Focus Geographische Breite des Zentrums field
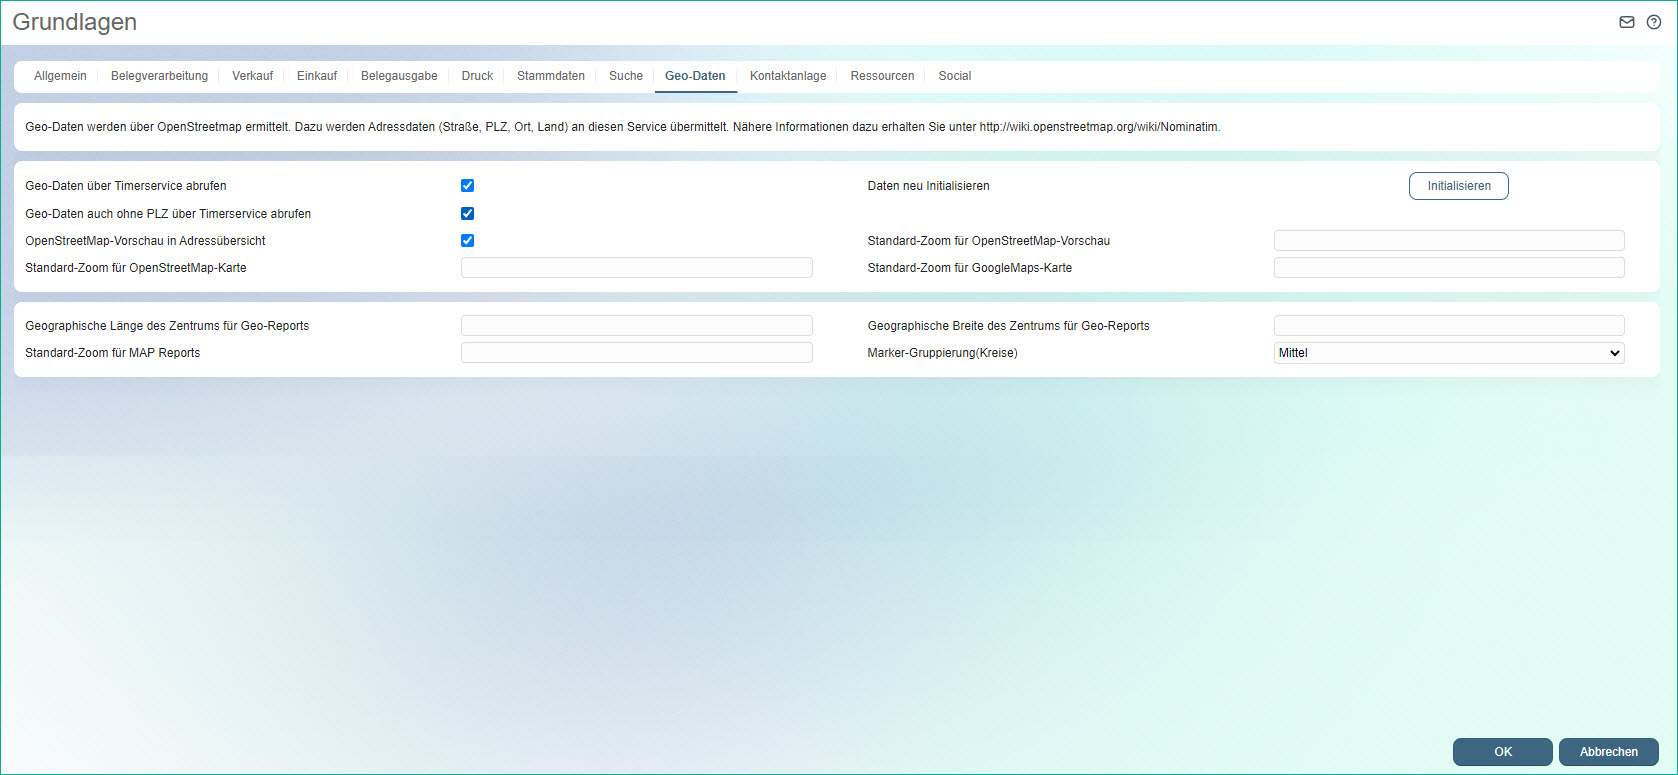Image resolution: width=1678 pixels, height=775 pixels. pos(1449,326)
